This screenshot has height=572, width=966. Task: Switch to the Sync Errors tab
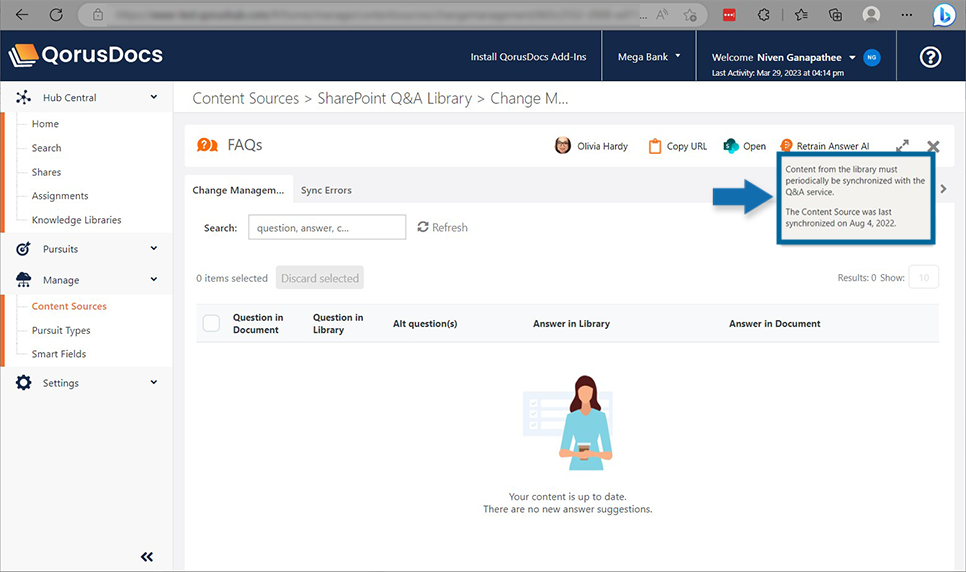tap(326, 190)
